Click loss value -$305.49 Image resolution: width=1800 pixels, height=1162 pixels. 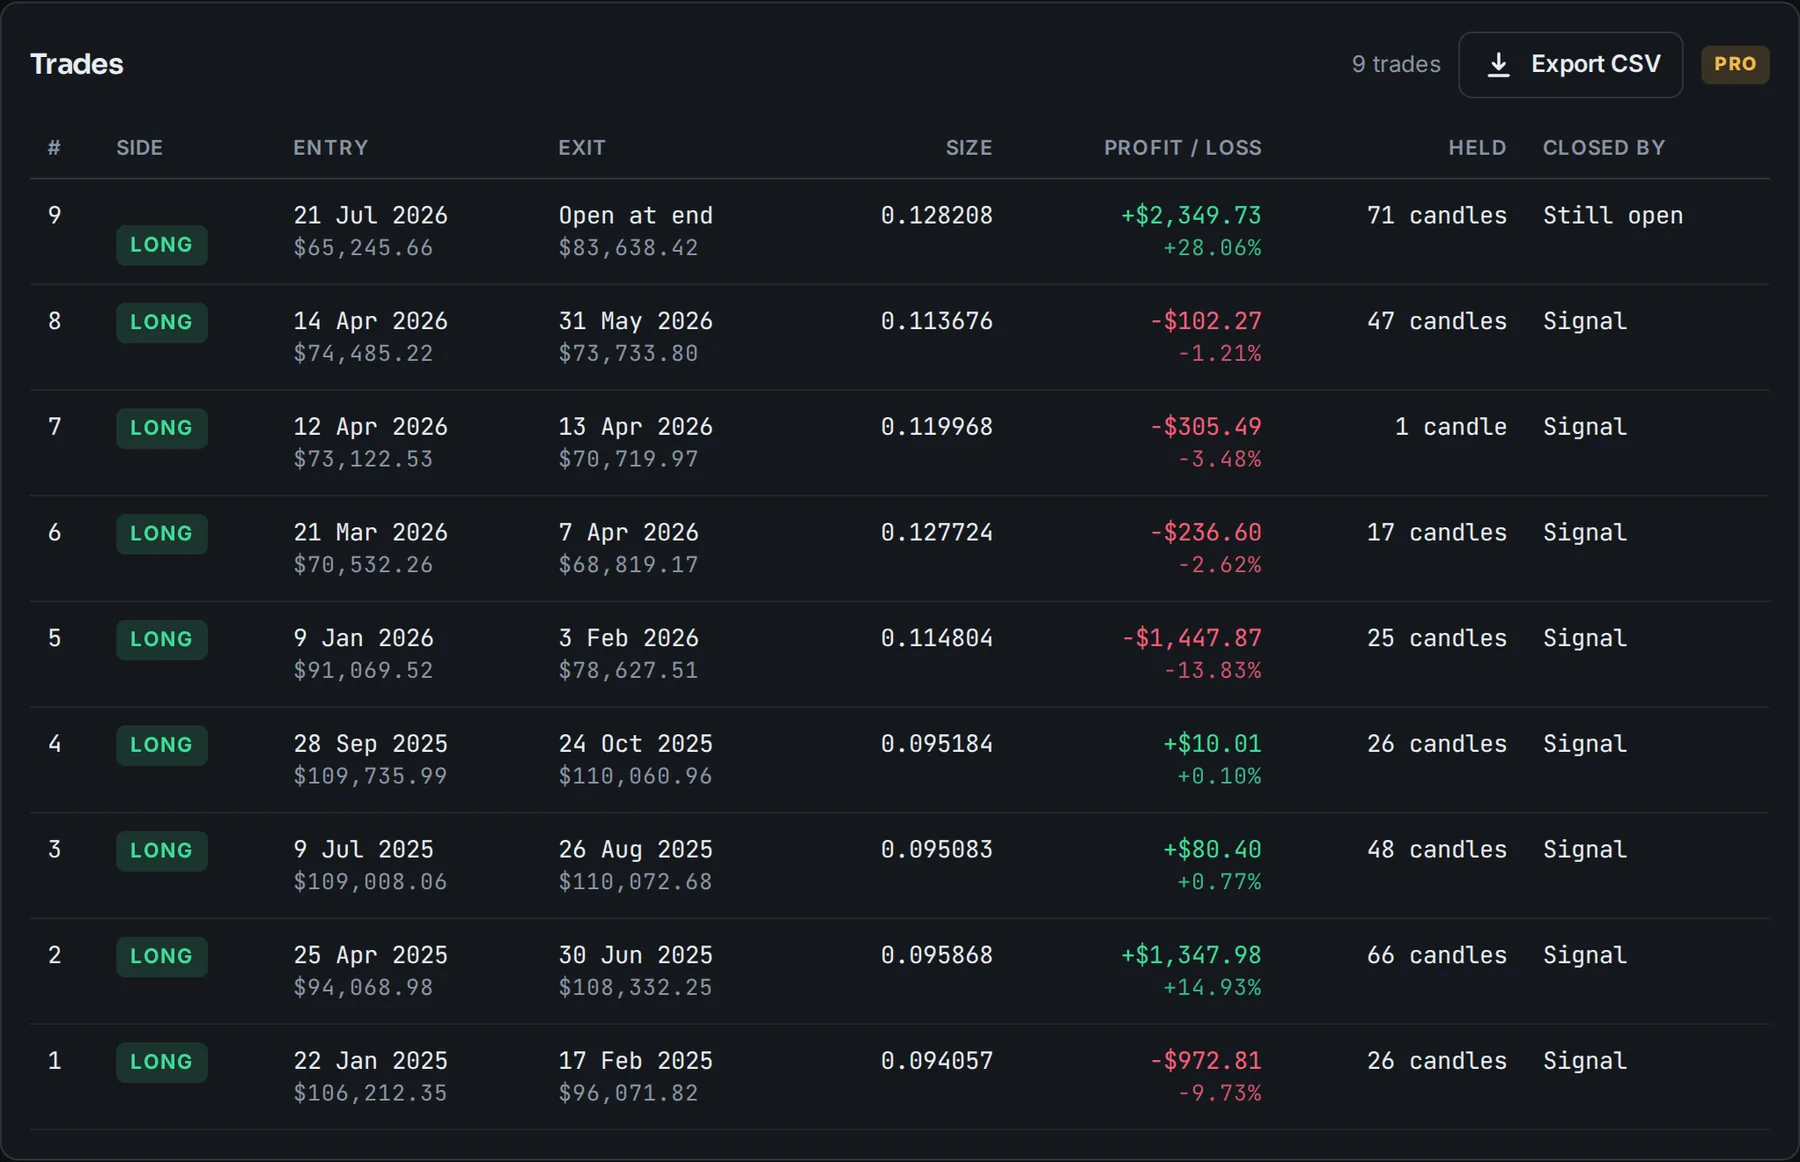click(x=1205, y=427)
